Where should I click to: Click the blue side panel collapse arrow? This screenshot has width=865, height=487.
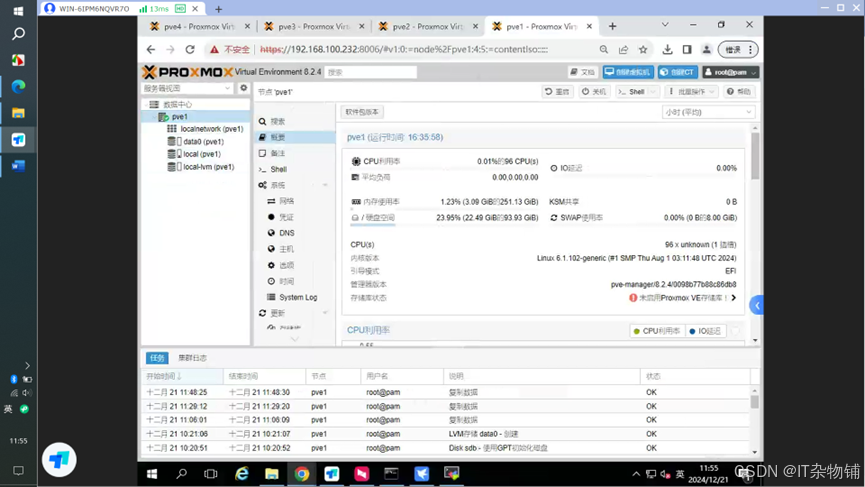[x=757, y=305]
